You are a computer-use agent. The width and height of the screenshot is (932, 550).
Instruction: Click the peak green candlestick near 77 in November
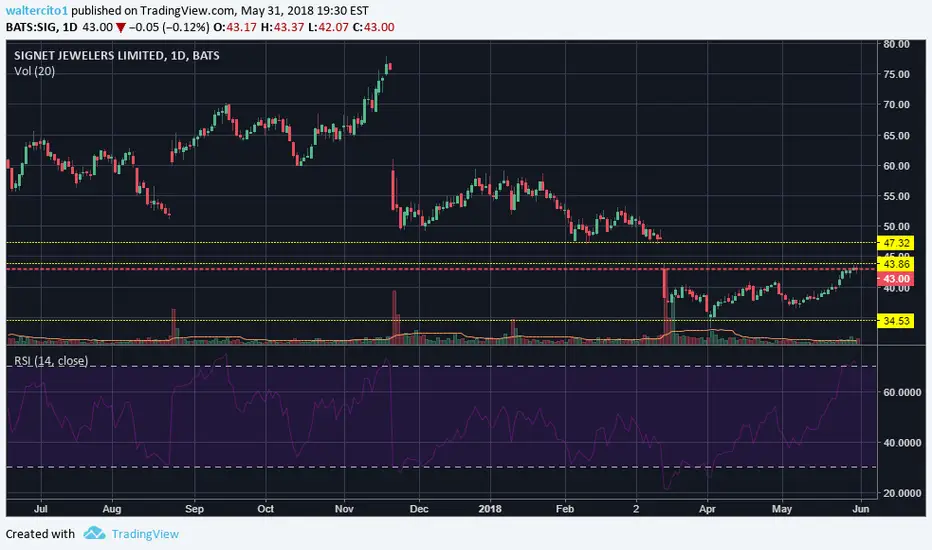point(386,68)
